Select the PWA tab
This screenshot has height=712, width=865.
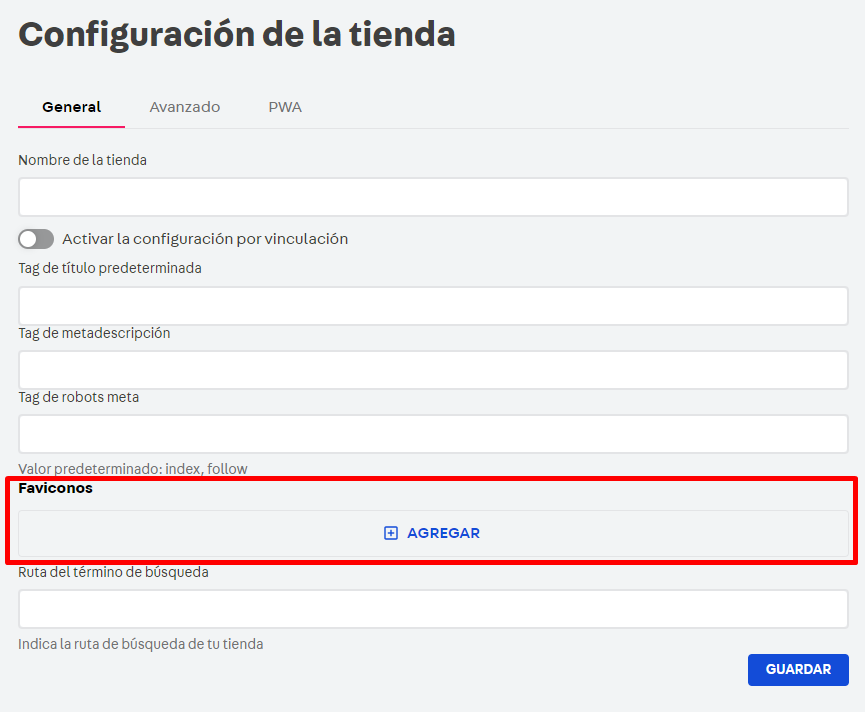pos(285,106)
